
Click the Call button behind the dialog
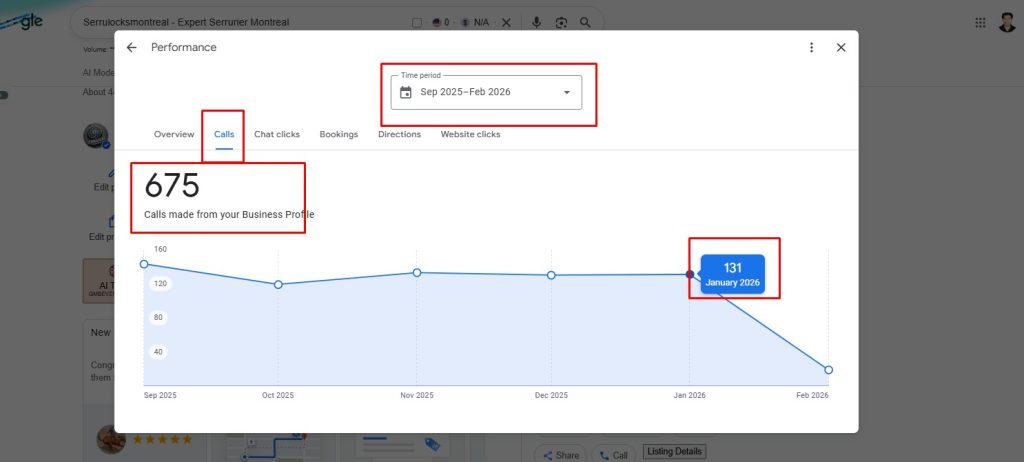(x=614, y=455)
